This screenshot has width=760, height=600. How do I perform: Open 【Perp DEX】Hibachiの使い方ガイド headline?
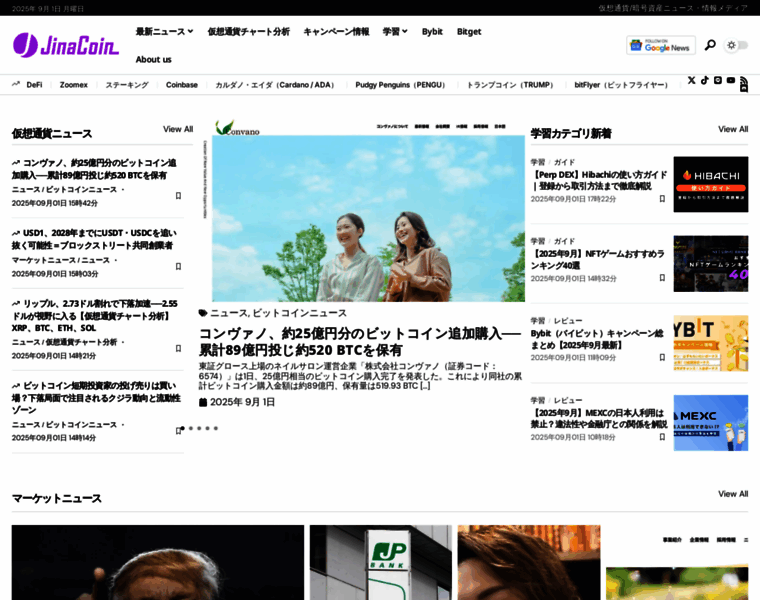[599, 180]
